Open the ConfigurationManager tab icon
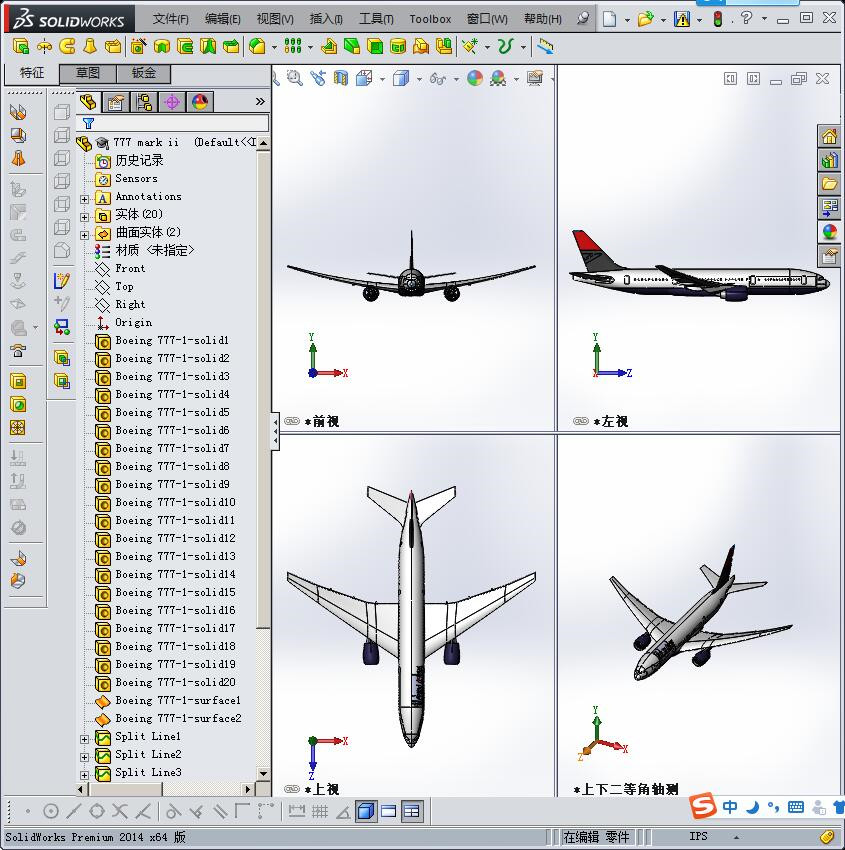845x850 pixels. tap(144, 102)
